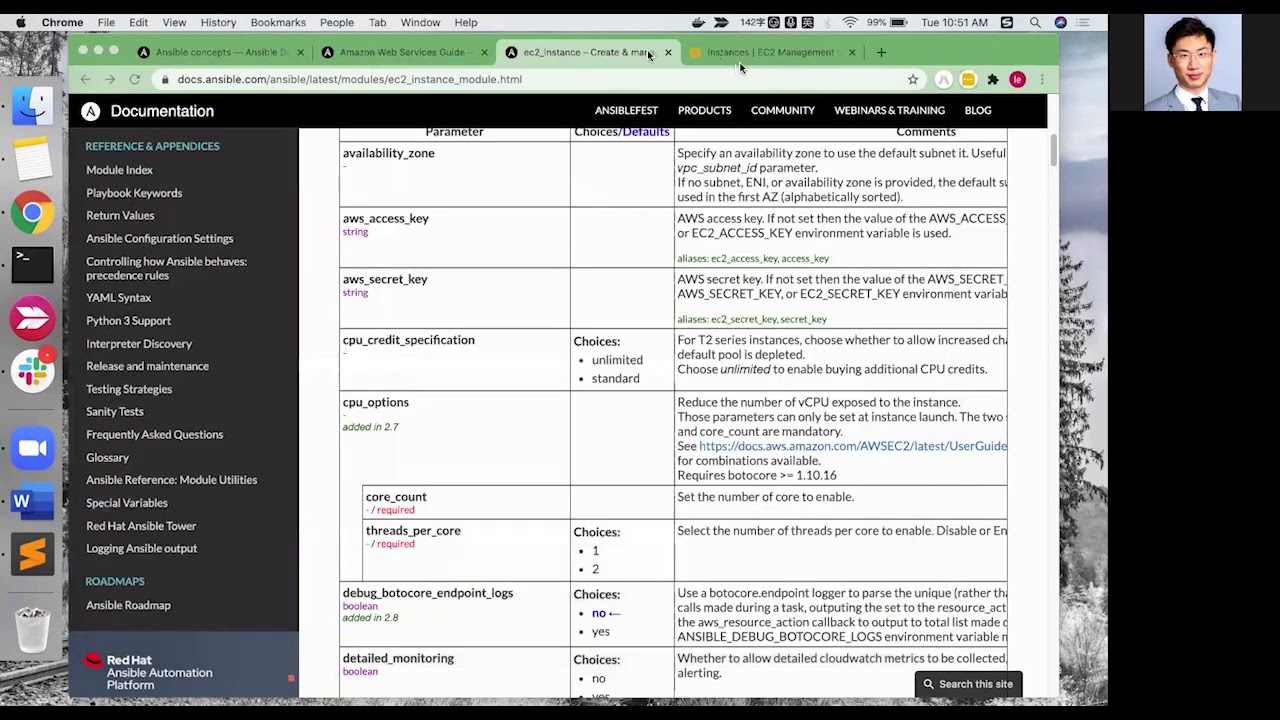1280x720 pixels.
Task: Open the Apple menu
Action: 19,22
